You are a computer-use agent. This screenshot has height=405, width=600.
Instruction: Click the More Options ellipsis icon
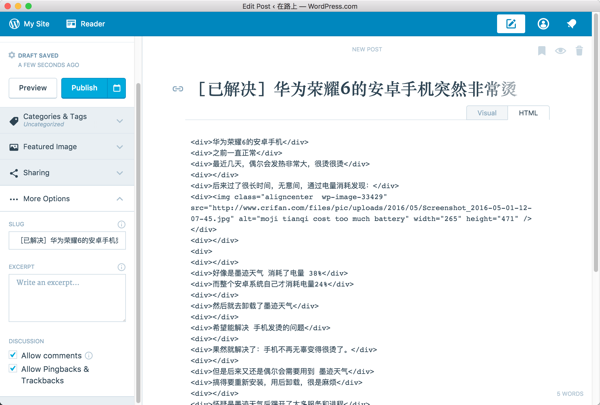tap(14, 199)
